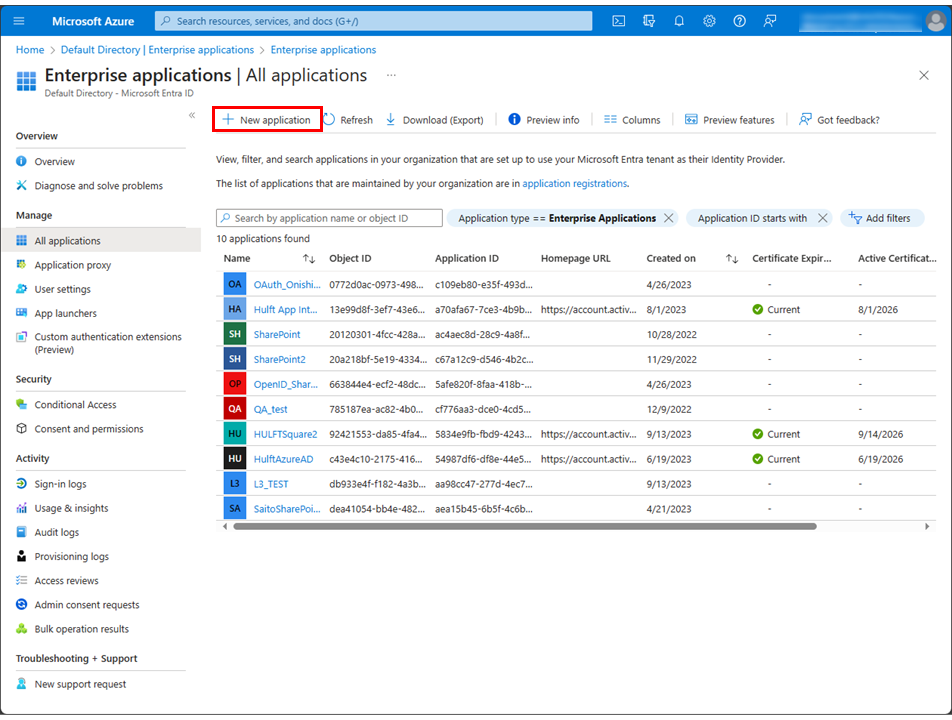This screenshot has width=952, height=720.
Task: Open Default Directory | Enterprise applications breadcrumb
Action: (157, 50)
